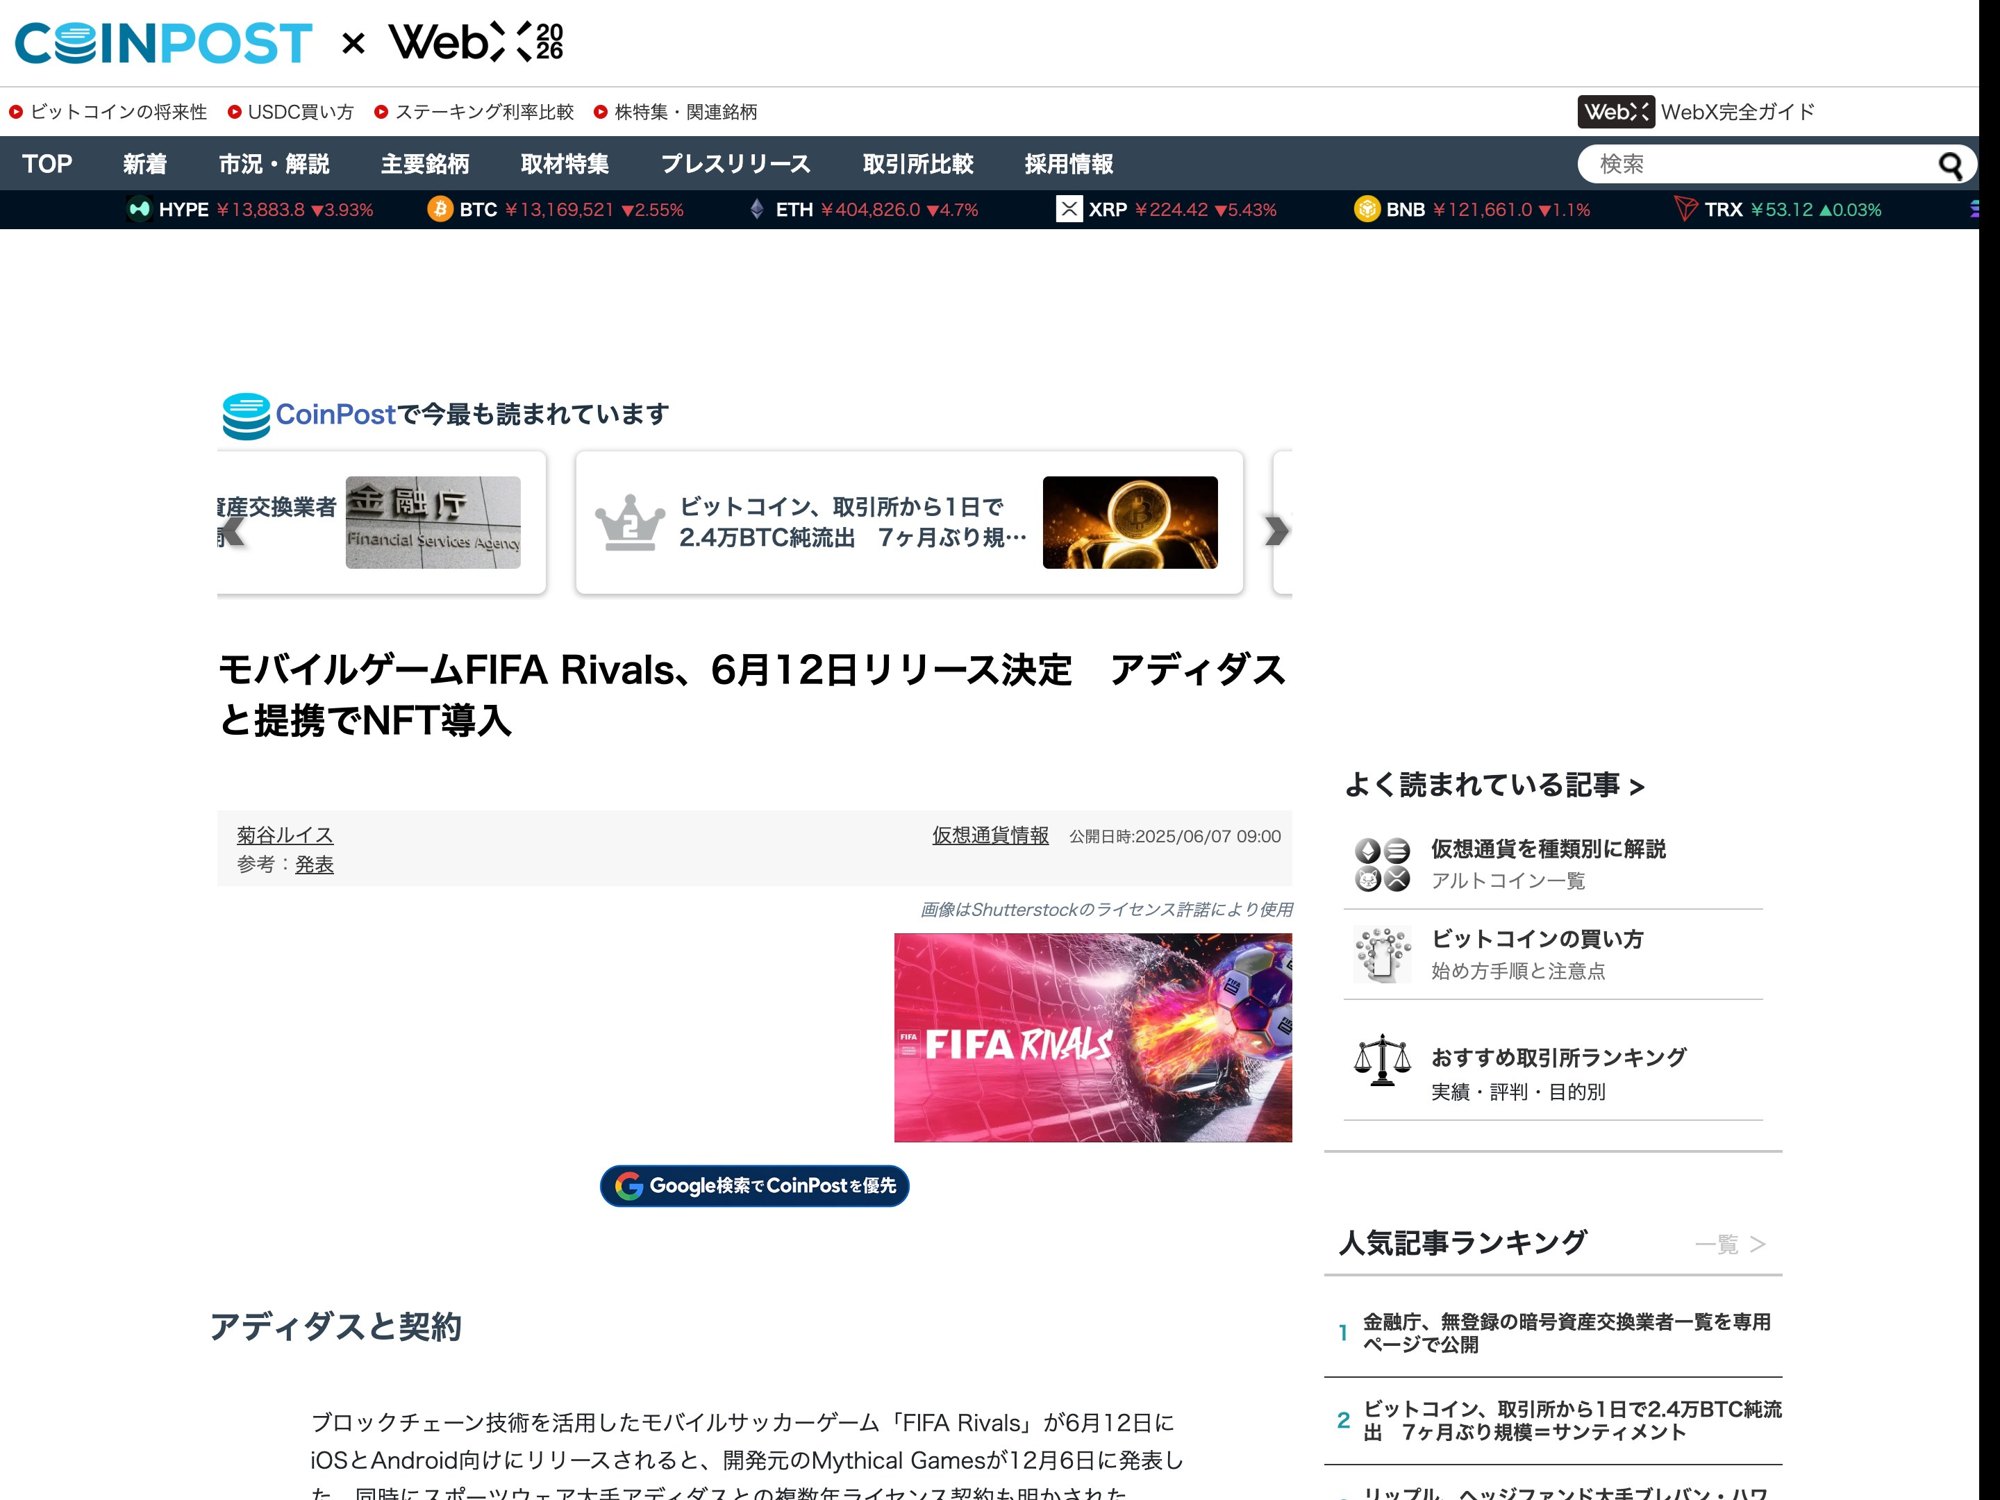Click the altcoin list coins icon
The height and width of the screenshot is (1500, 2000).
(1382, 865)
